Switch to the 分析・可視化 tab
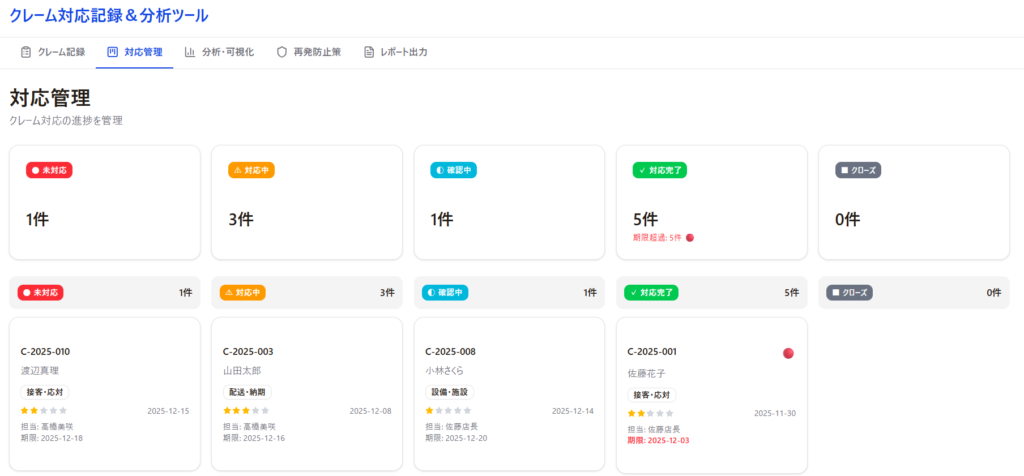This screenshot has height=476, width=1024. 218,52
